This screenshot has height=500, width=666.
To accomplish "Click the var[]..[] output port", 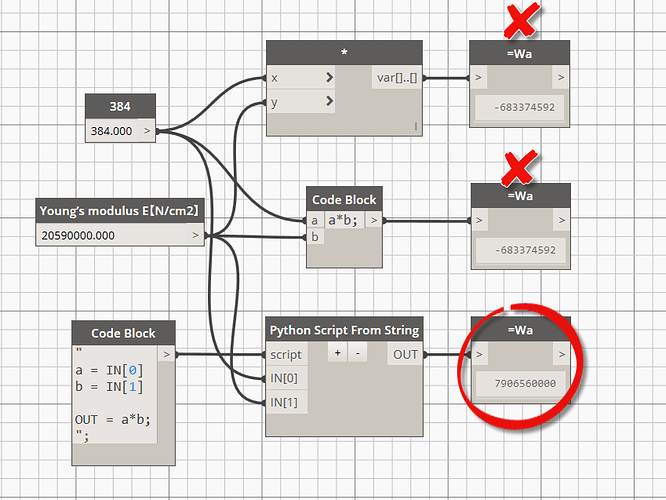I will coord(397,78).
